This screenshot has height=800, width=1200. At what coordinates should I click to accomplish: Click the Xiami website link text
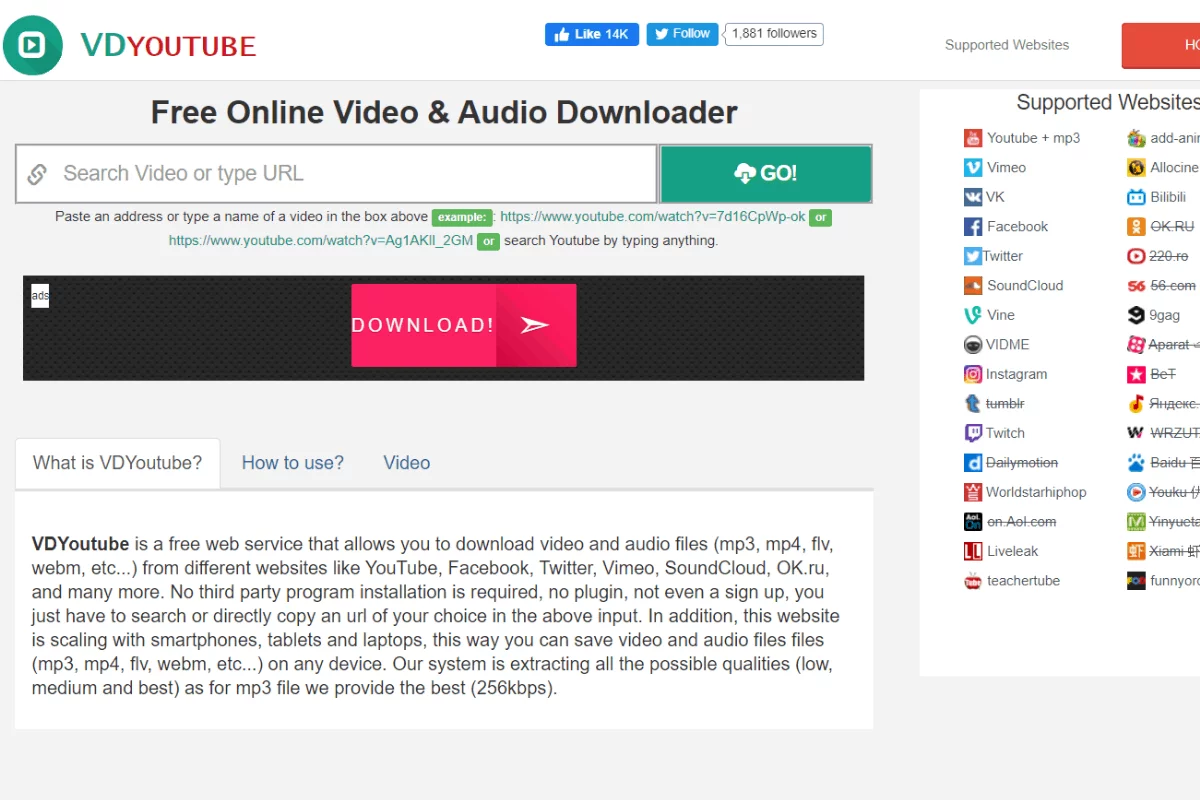(x=1174, y=551)
